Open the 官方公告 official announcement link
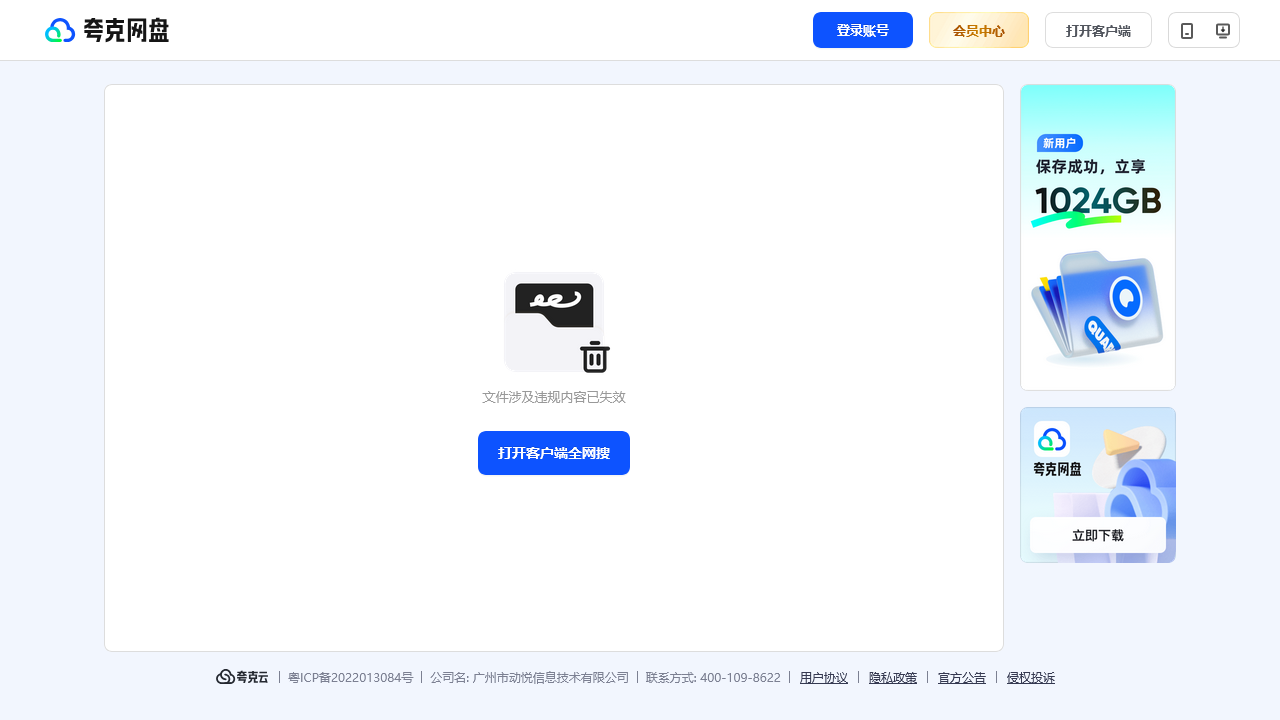Viewport: 1280px width, 720px height. coord(962,677)
